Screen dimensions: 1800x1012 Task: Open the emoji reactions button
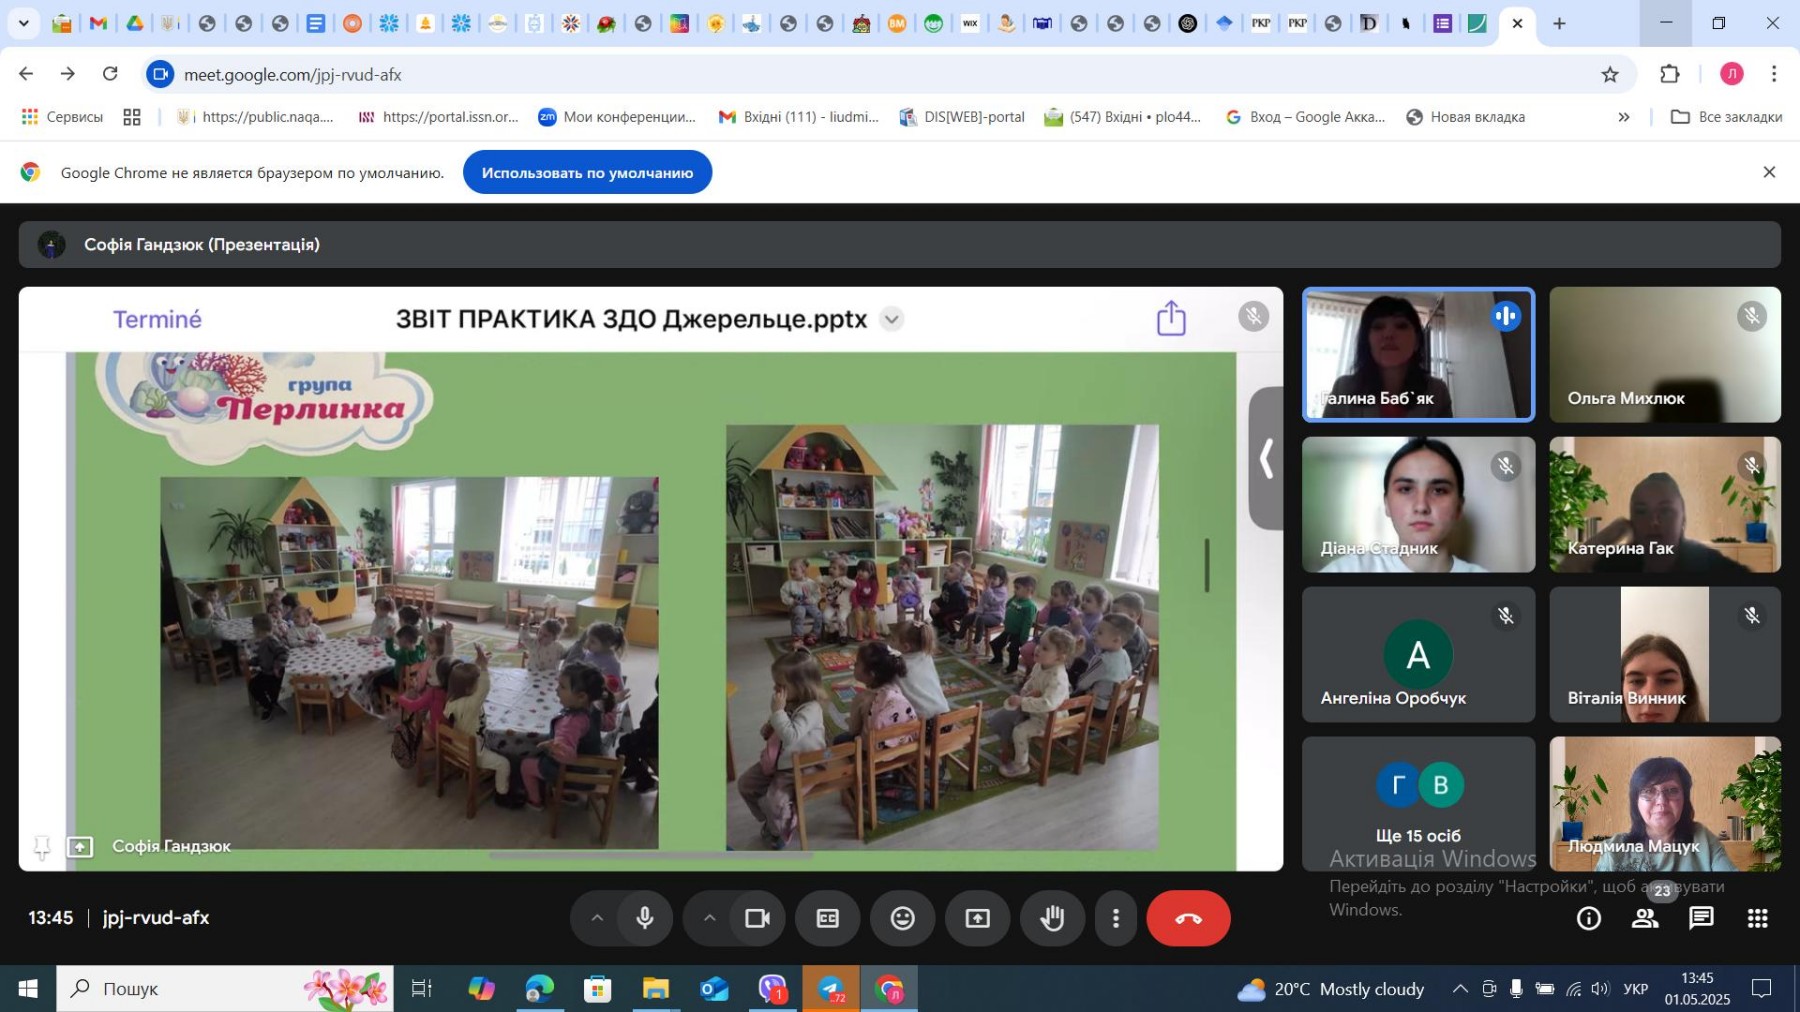(x=902, y=918)
